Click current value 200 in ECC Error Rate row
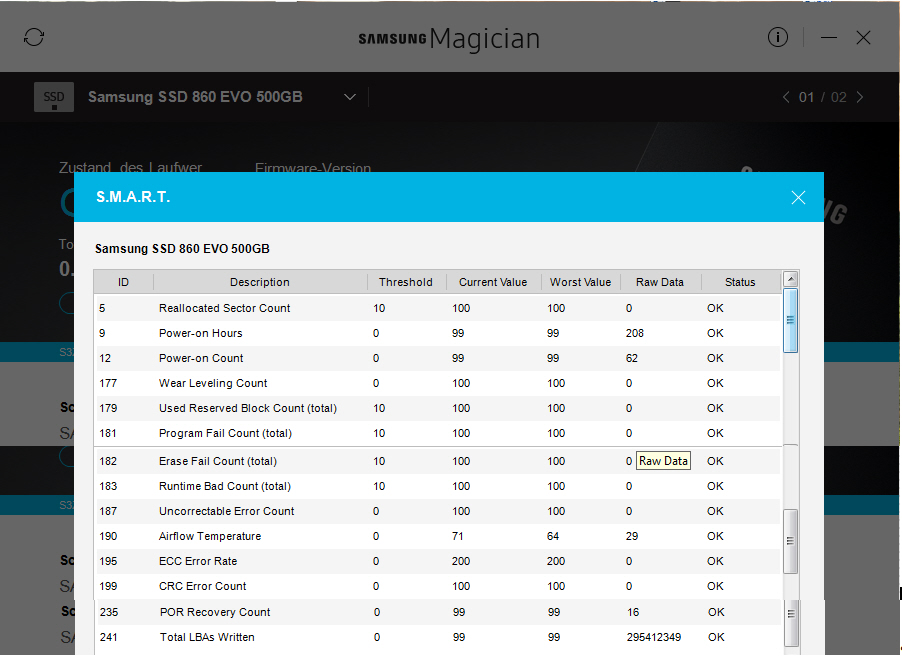This screenshot has width=902, height=658. pos(461,561)
